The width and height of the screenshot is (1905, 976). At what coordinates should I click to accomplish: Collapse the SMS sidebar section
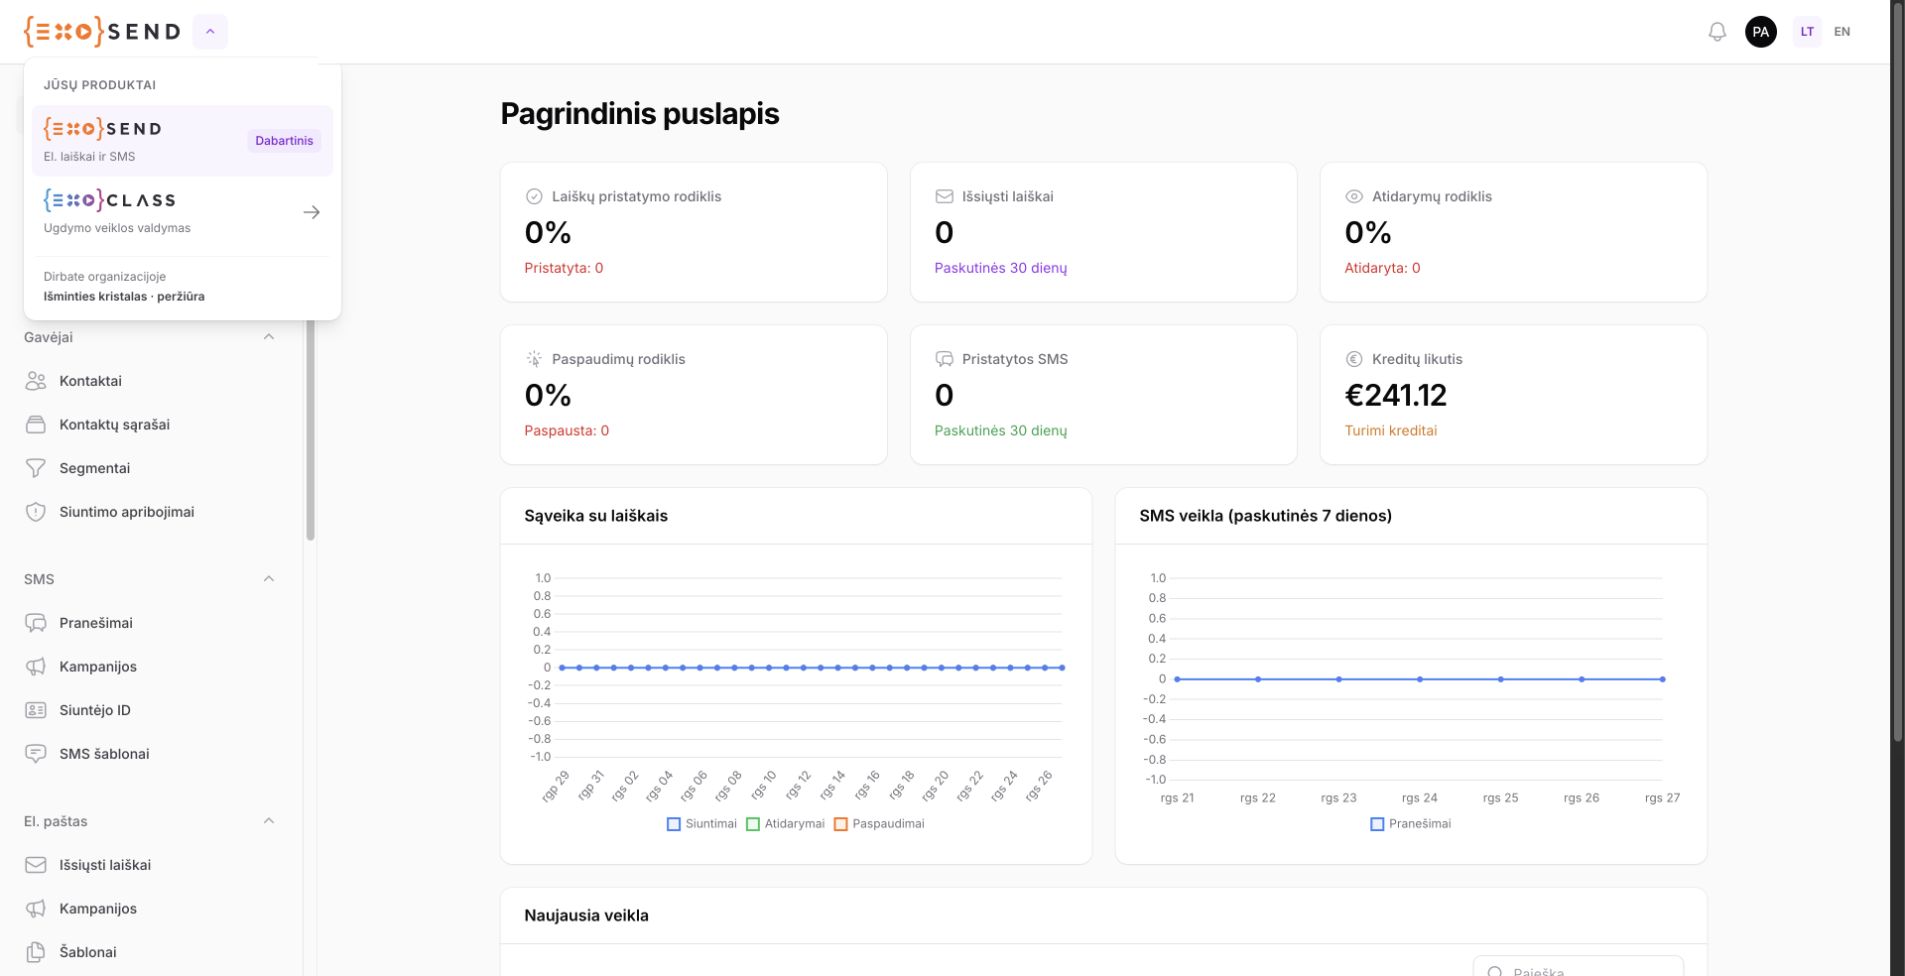pyautogui.click(x=268, y=579)
